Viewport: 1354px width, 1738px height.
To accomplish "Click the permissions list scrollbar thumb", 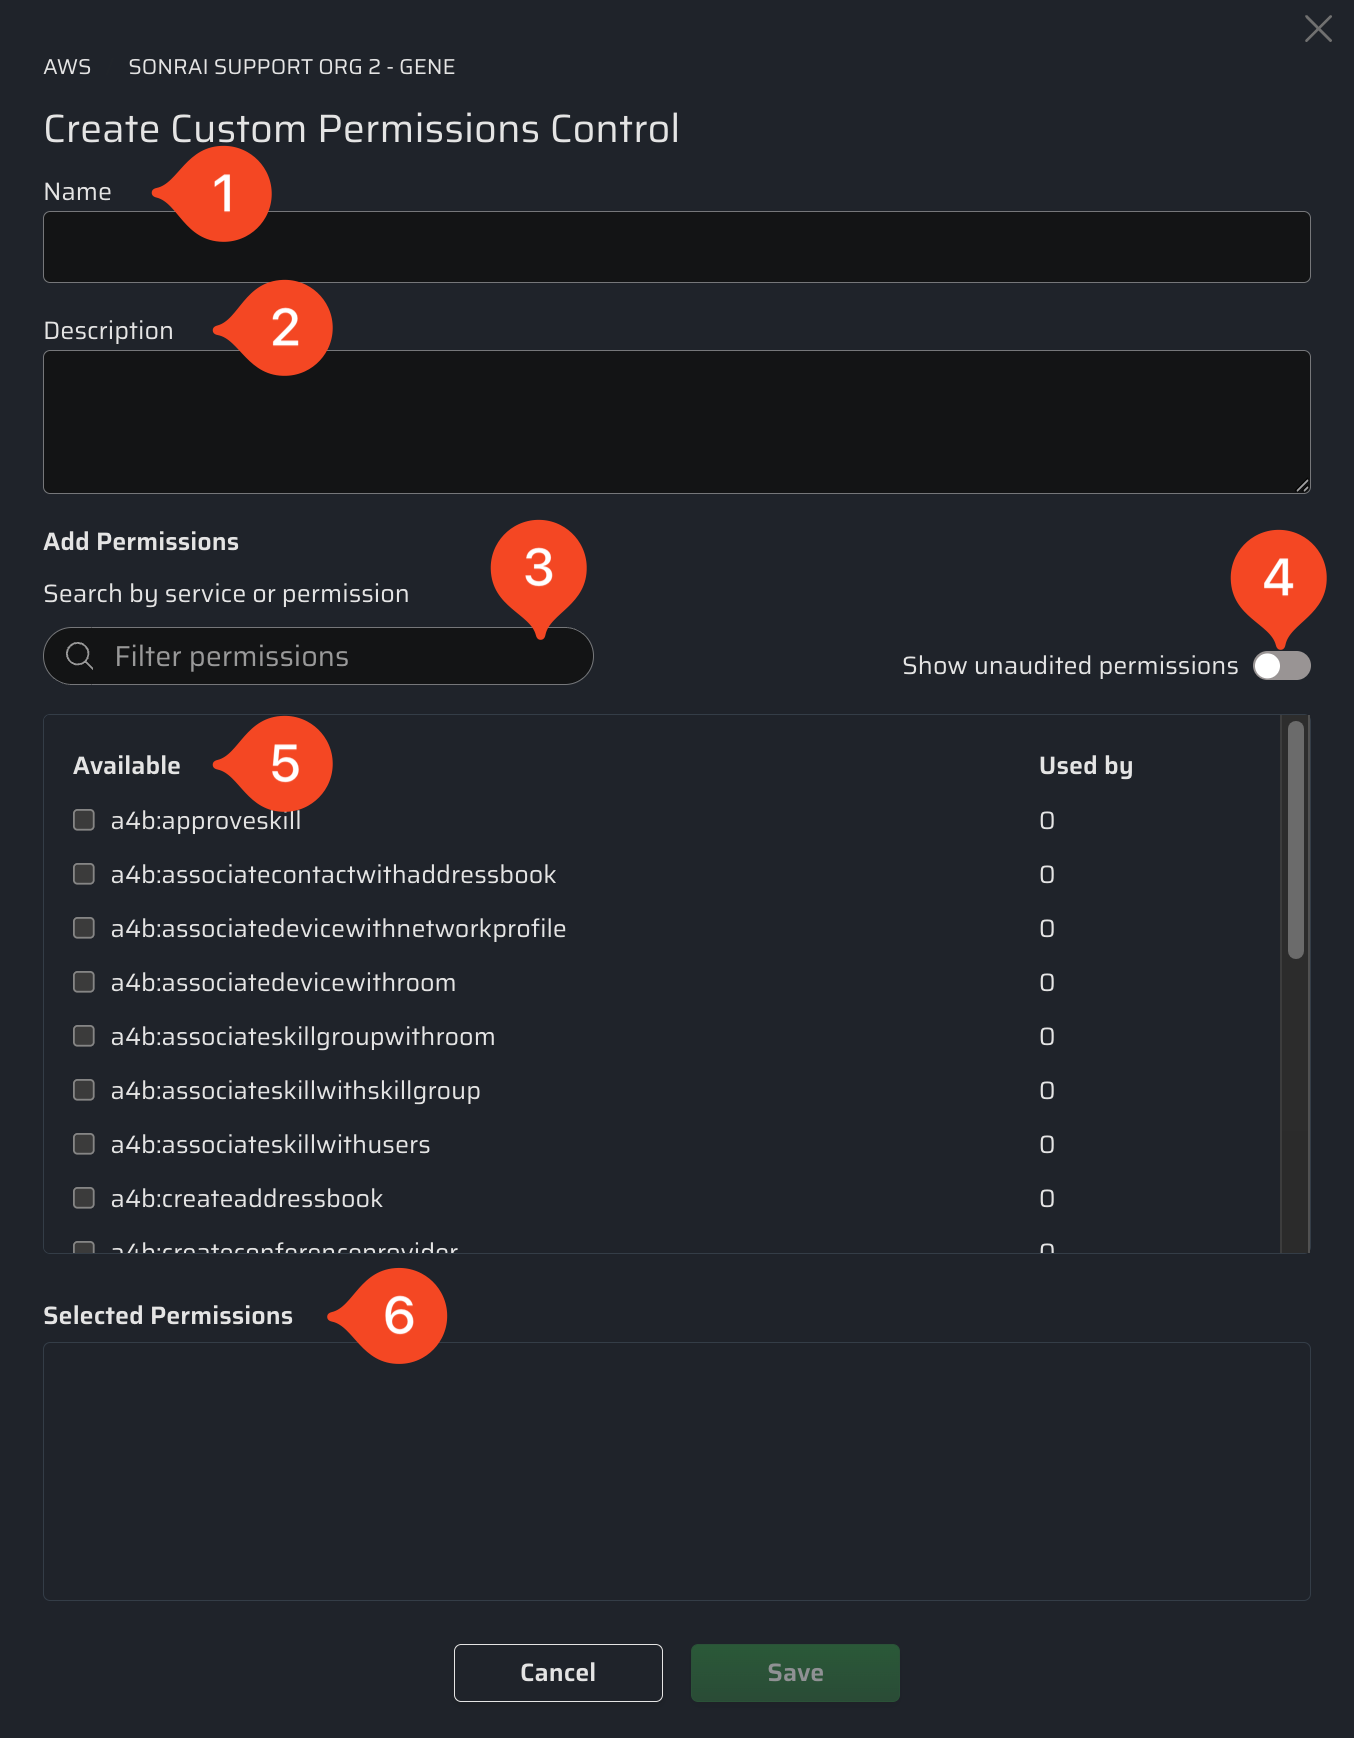I will point(1295,840).
